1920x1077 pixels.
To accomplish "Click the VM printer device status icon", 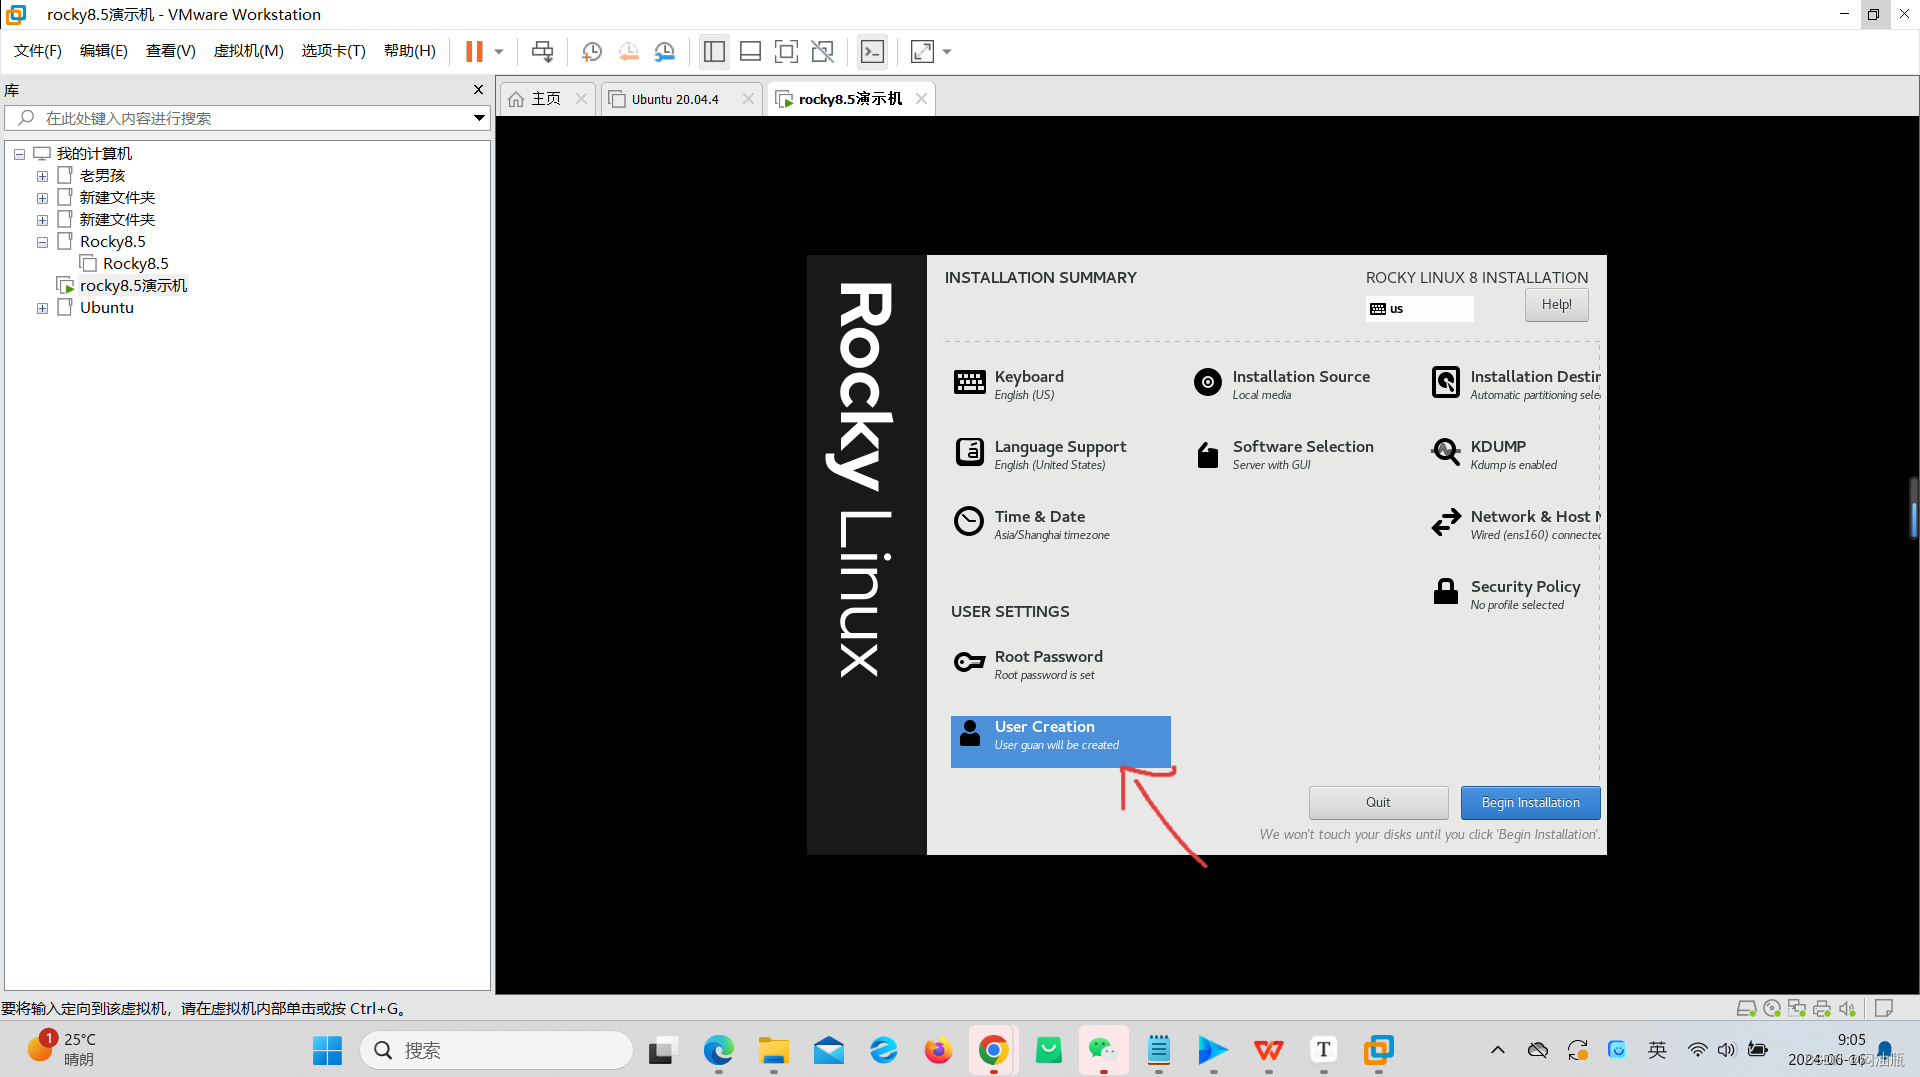I will (x=1821, y=1009).
